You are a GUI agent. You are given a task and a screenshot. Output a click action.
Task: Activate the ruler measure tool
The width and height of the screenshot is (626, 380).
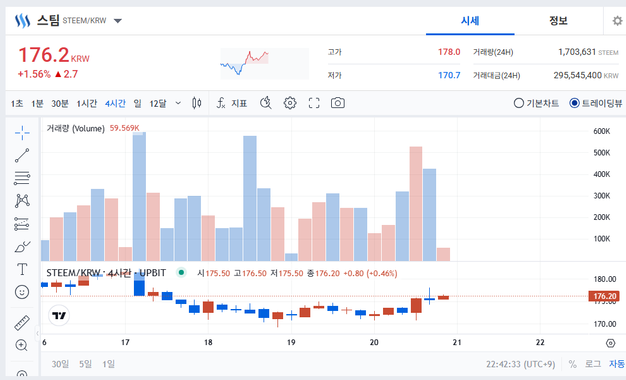pyautogui.click(x=22, y=323)
